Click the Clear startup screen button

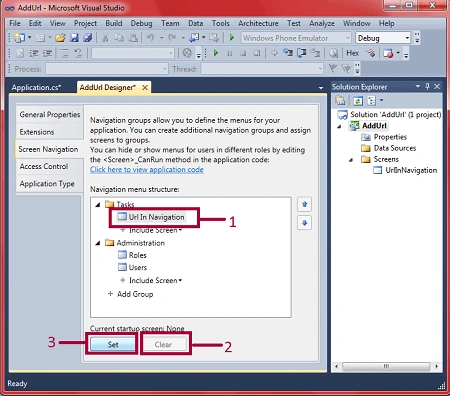click(163, 344)
